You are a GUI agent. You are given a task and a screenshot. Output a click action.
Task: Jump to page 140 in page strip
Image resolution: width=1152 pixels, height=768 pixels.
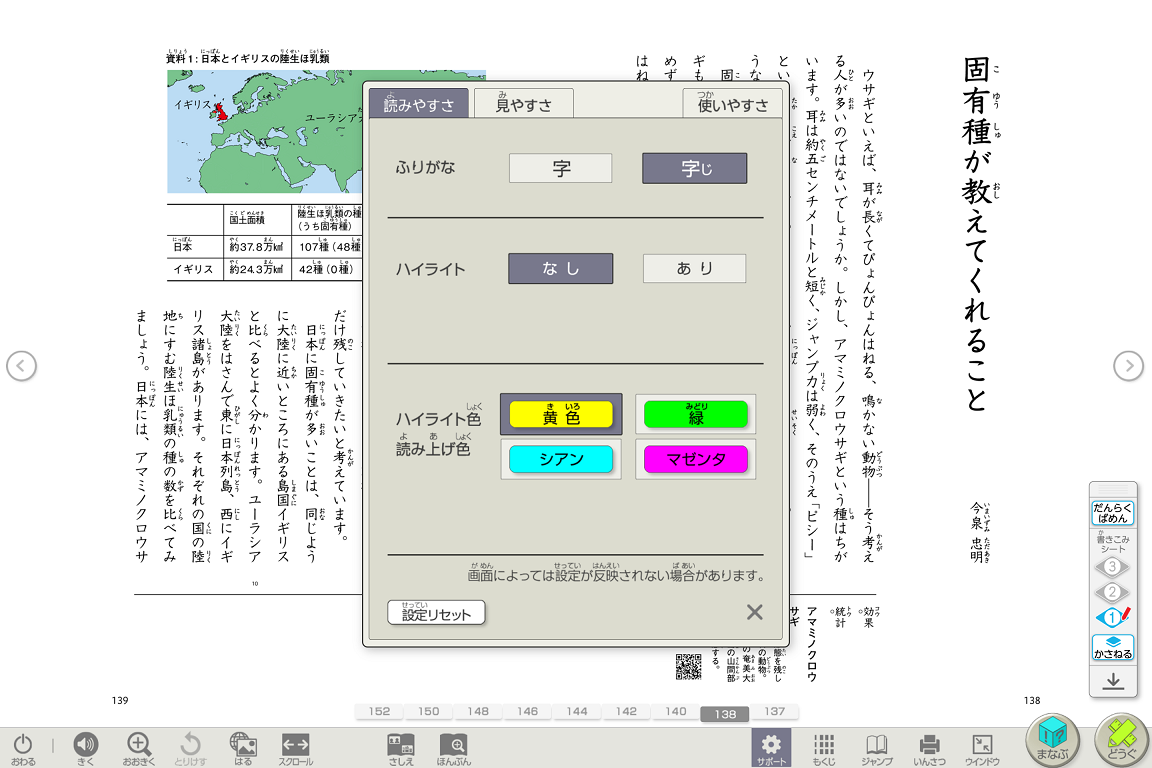coord(676,712)
